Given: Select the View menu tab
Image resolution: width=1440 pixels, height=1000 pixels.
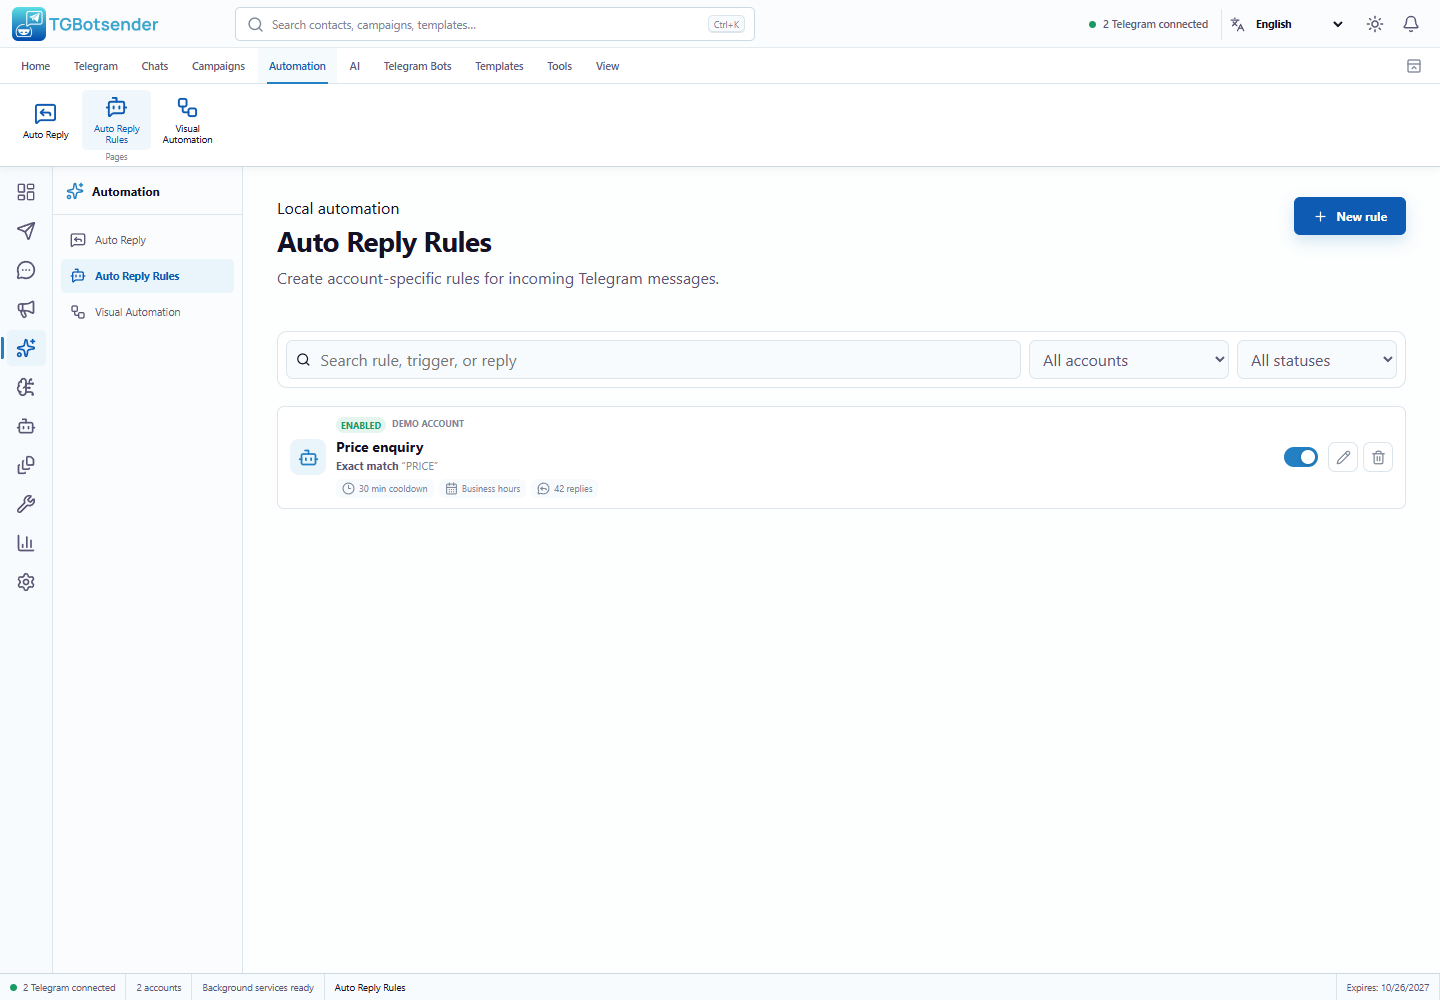Looking at the screenshot, I should pyautogui.click(x=607, y=66).
